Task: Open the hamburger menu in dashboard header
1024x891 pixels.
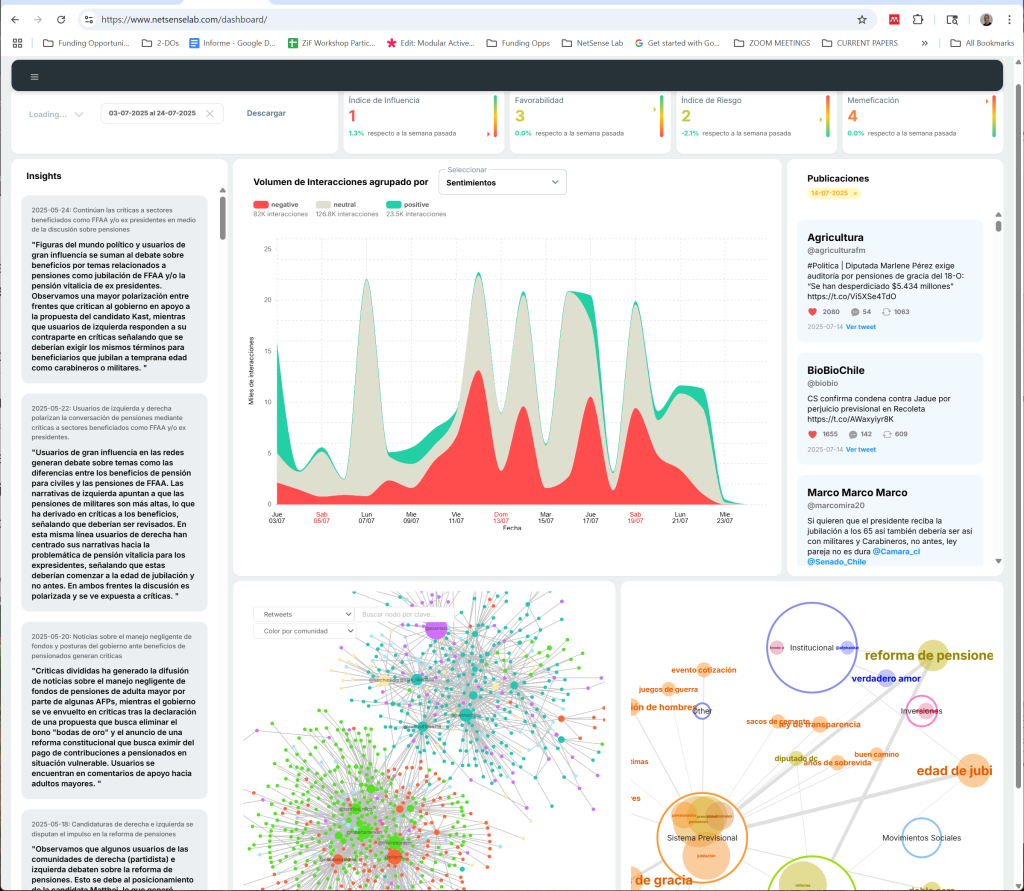Action: (34, 77)
